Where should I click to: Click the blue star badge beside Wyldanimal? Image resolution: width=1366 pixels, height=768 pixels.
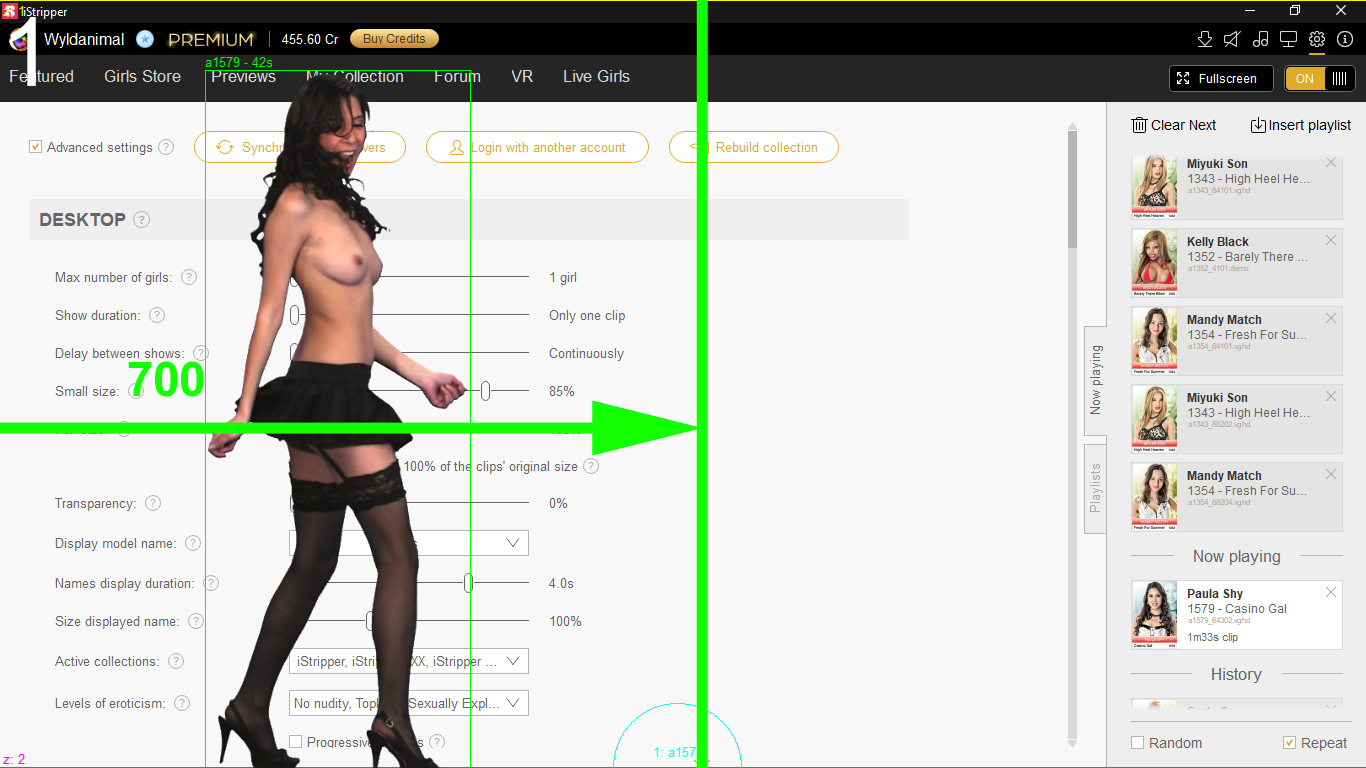pos(145,39)
